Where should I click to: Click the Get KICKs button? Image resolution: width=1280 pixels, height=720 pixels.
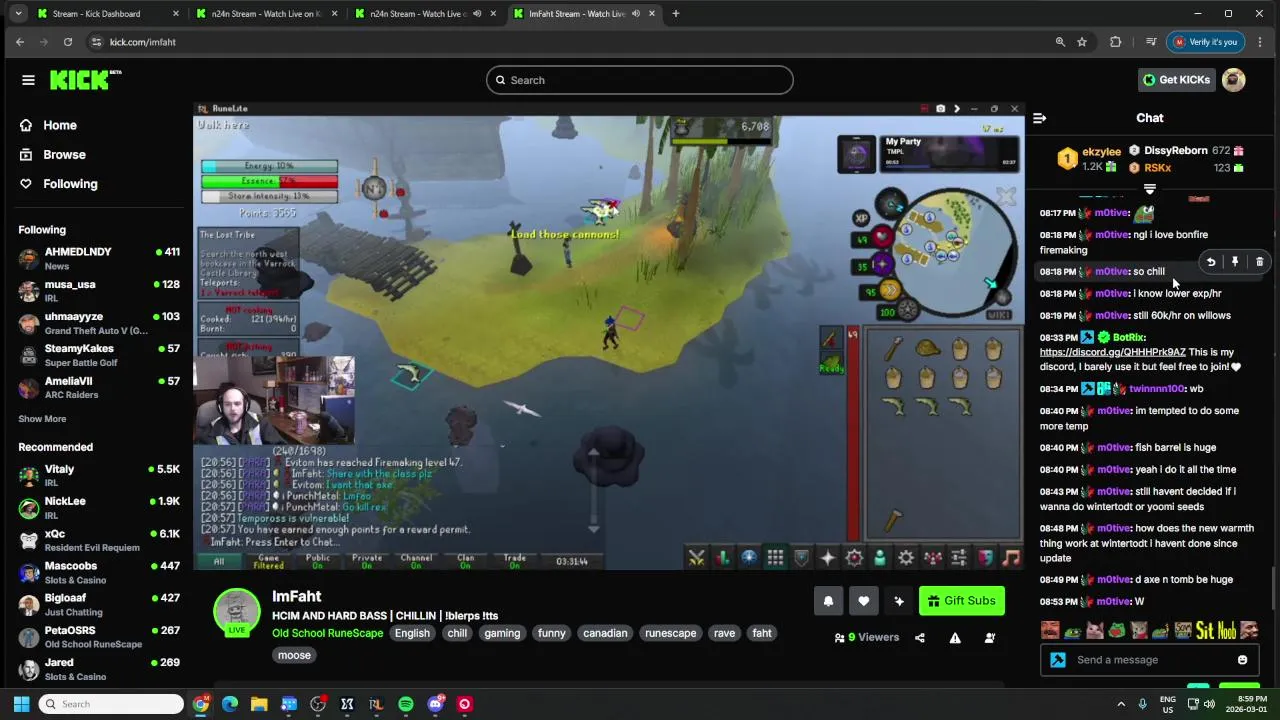pos(1176,80)
